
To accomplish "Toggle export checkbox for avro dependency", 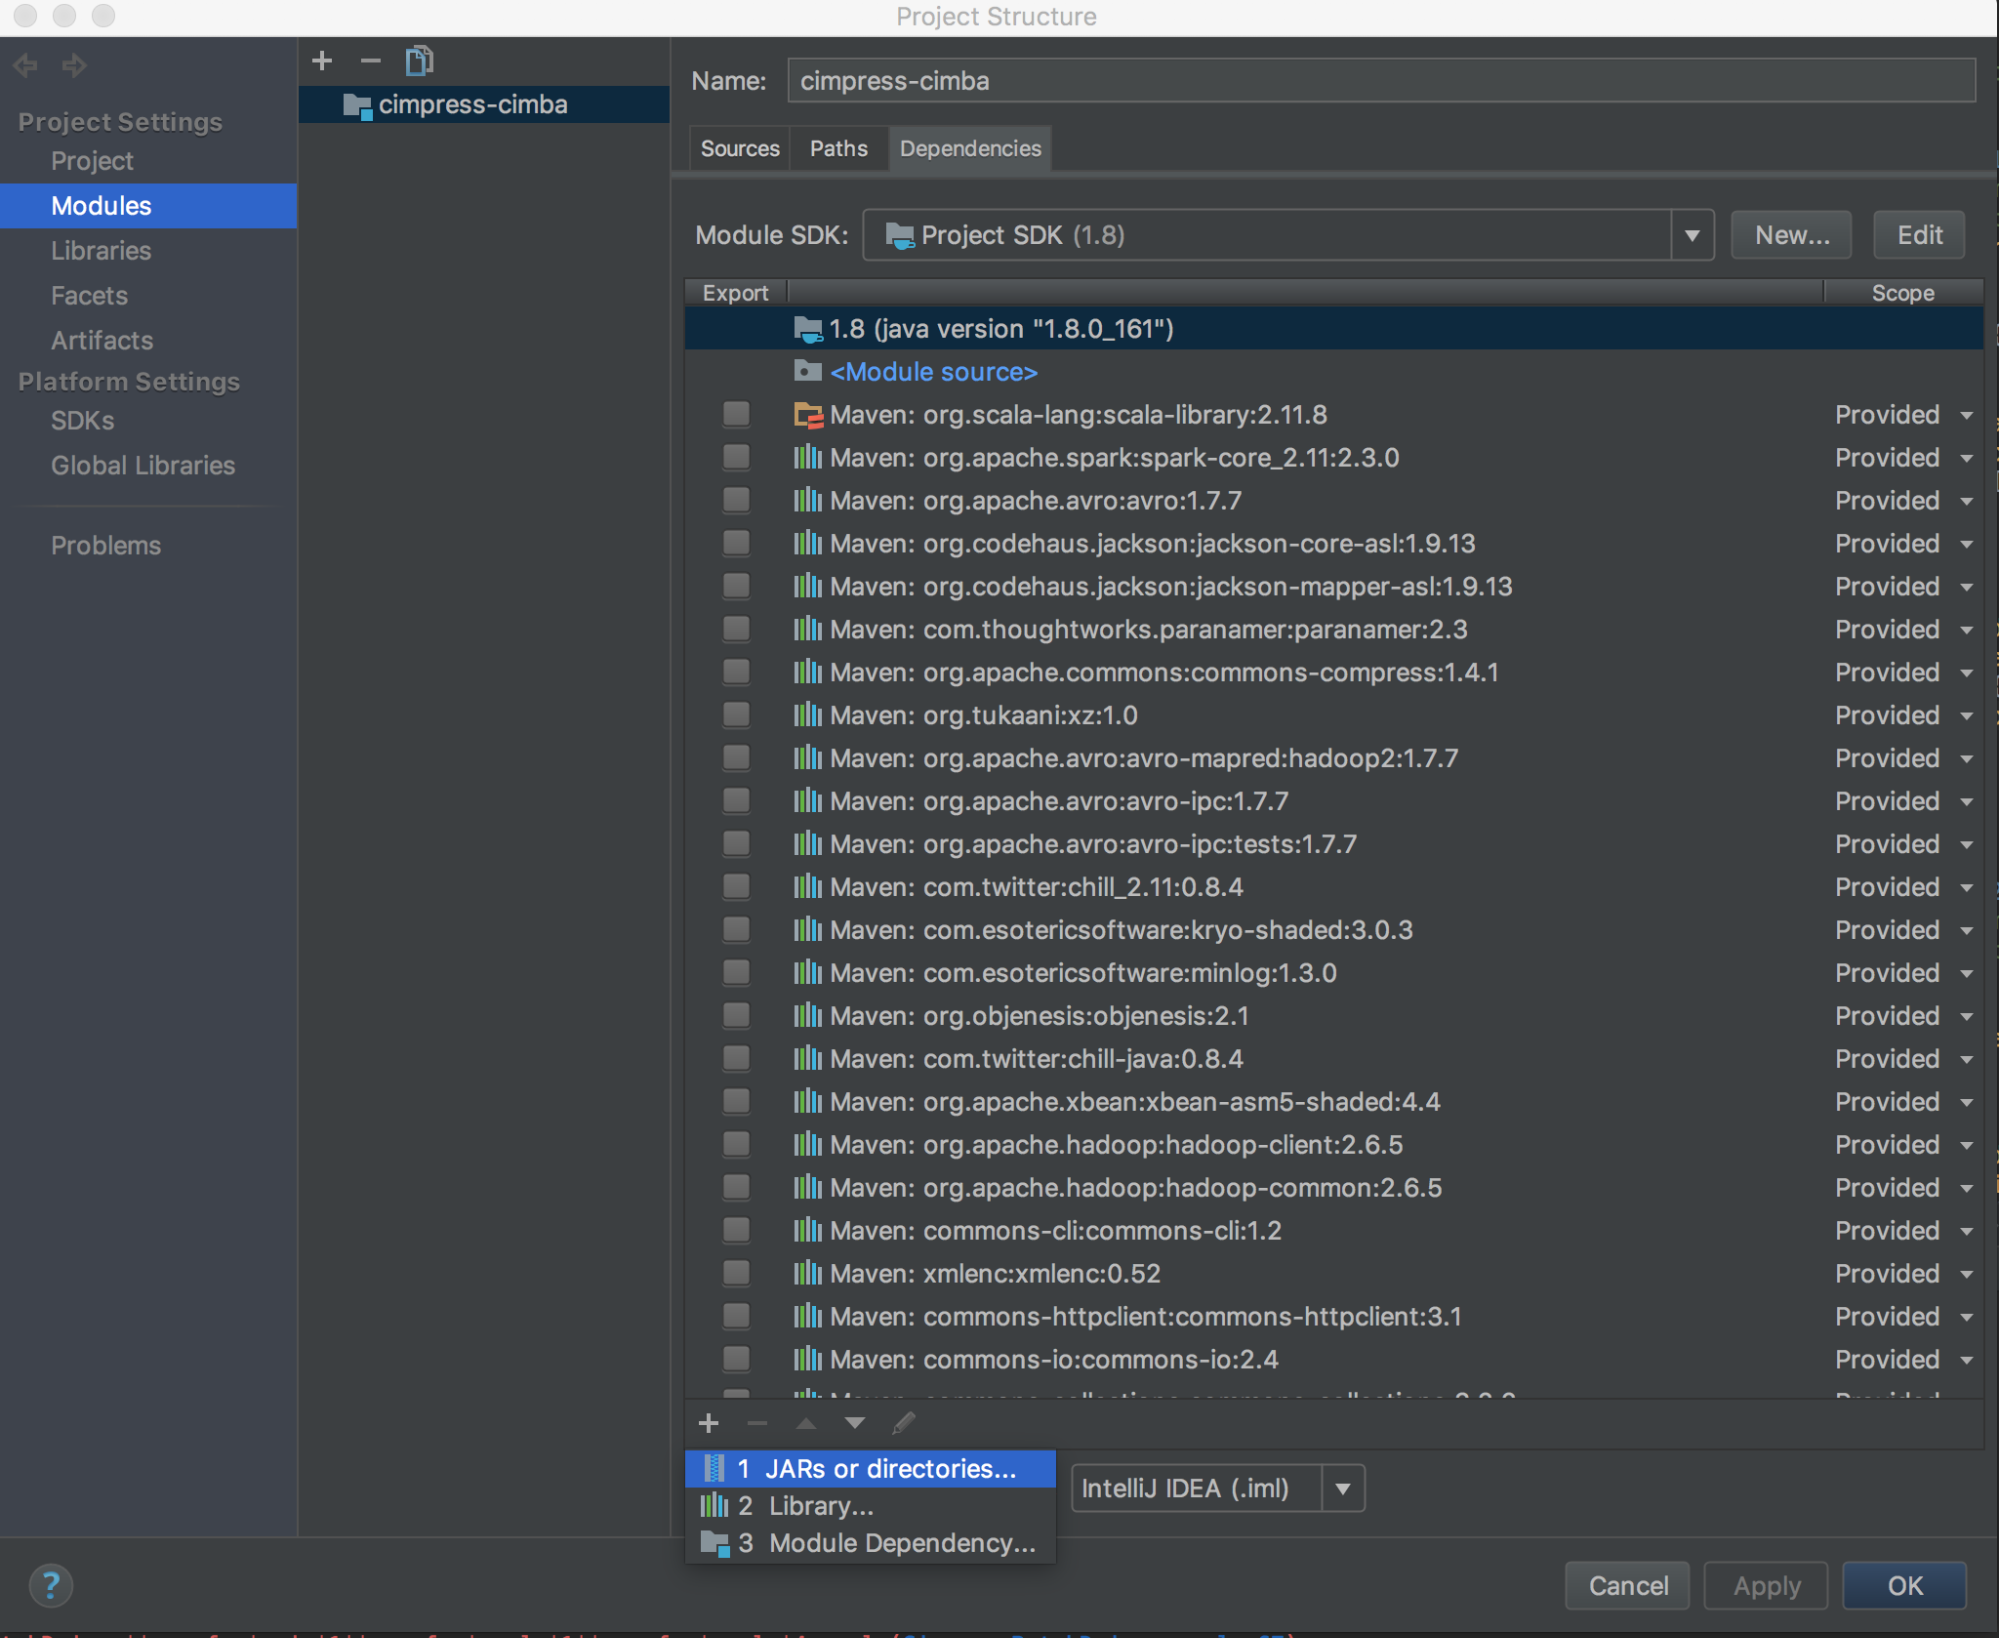I will 736,500.
